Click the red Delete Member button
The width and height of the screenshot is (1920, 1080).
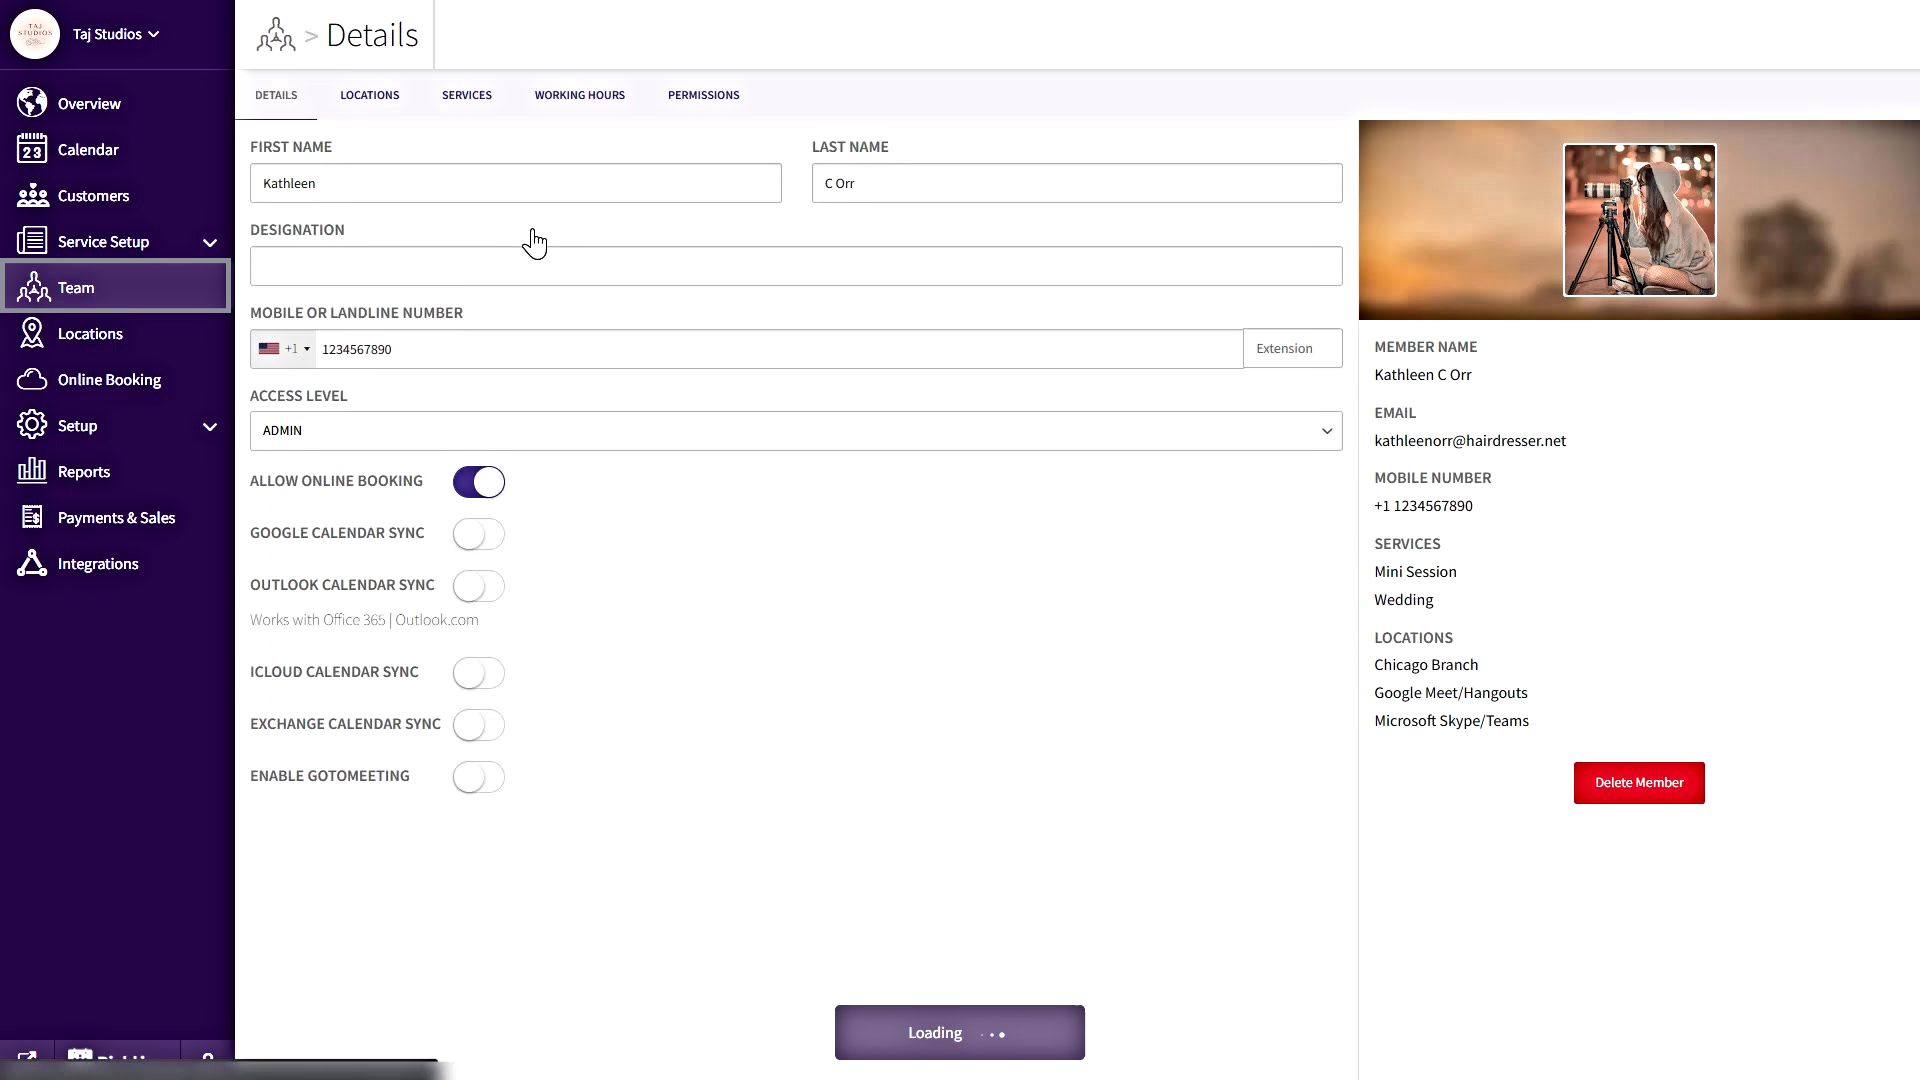[1638, 783]
